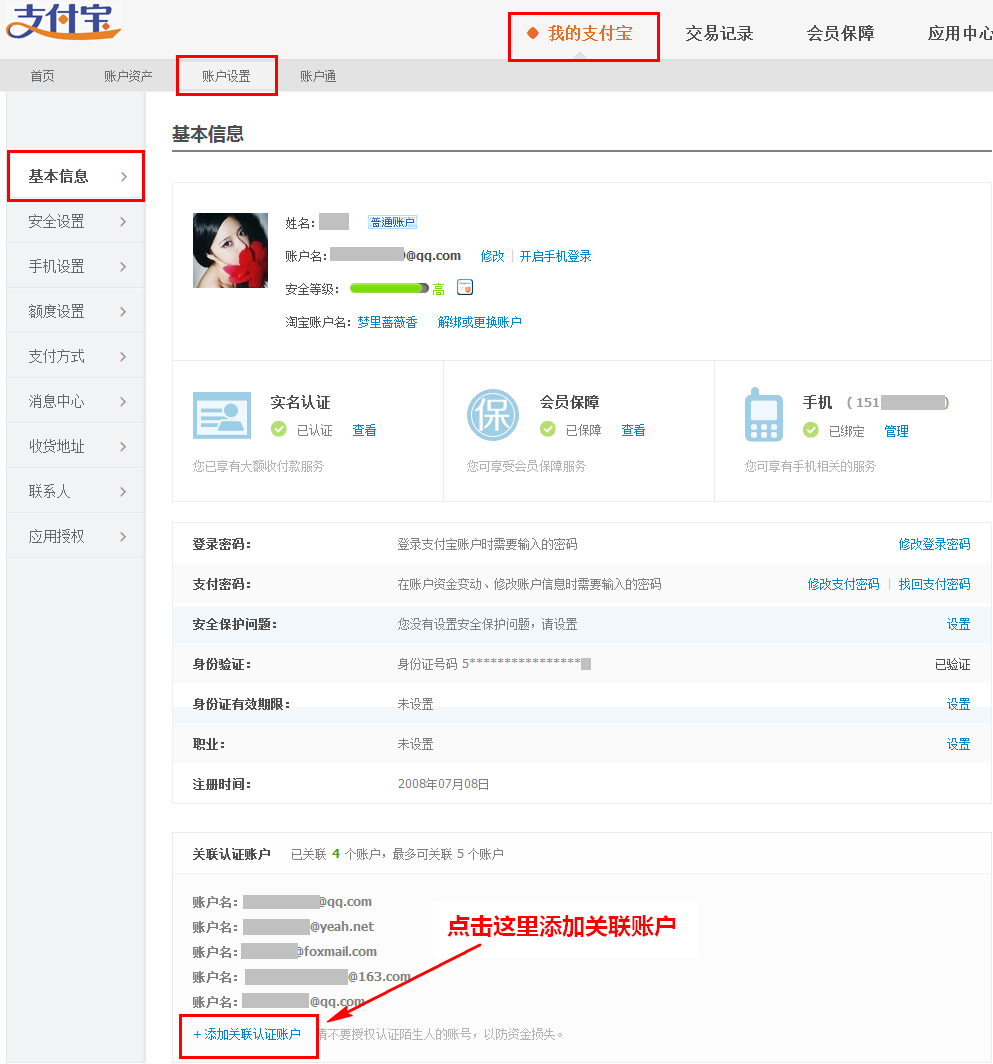Expand 额度设置 sidebar chevron
Viewport: 993px width, 1064px height.
(x=123, y=311)
